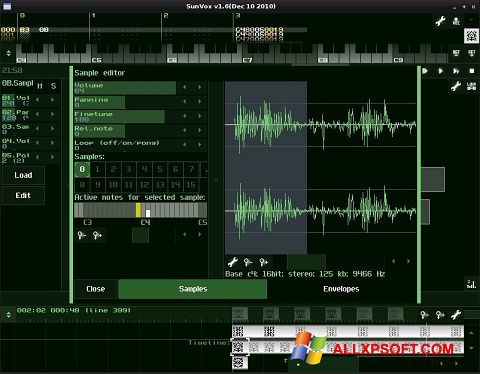Click the highlighted module icon under REC
The image size is (480, 374).
coord(471,36)
